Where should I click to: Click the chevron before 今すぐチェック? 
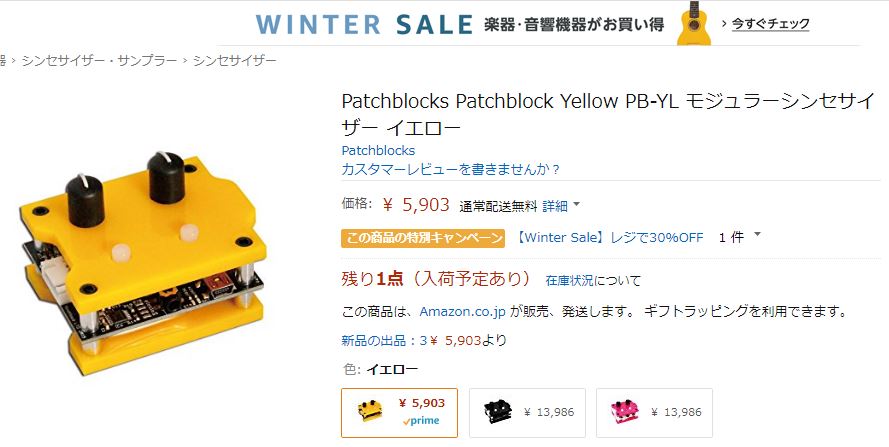pyautogui.click(x=724, y=24)
